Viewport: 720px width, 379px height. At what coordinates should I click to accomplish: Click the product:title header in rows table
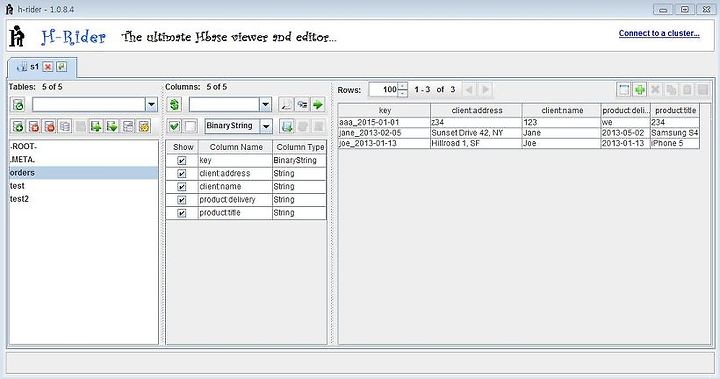coord(675,111)
